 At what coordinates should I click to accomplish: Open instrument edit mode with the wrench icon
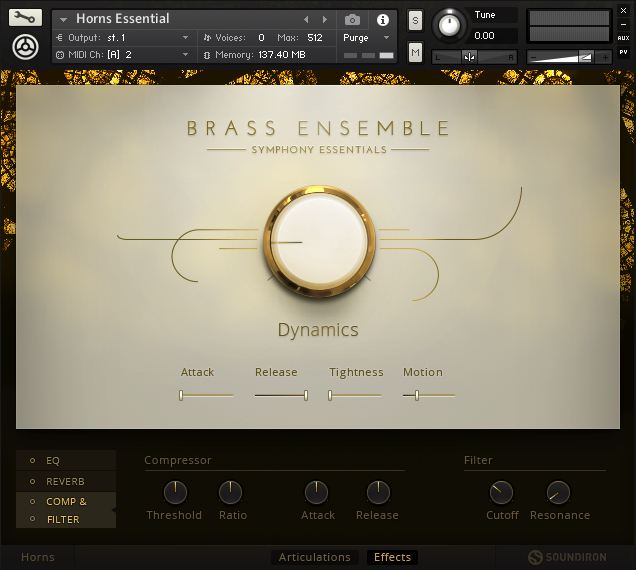point(25,17)
